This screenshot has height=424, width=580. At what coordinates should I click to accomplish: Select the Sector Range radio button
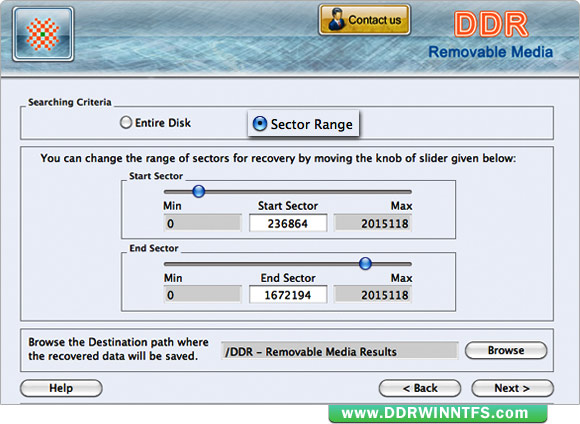point(260,124)
